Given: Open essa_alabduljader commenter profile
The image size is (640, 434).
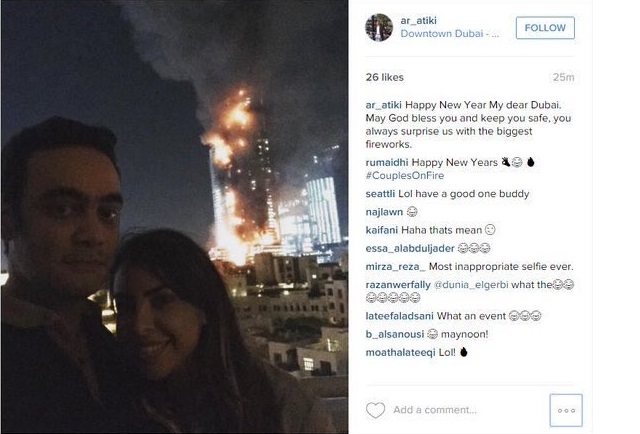Looking at the screenshot, I should tap(410, 248).
